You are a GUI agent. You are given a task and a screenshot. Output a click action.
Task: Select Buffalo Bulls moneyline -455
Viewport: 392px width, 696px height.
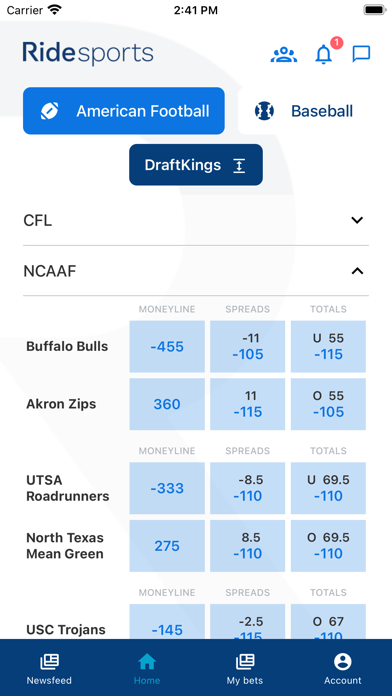tap(167, 347)
